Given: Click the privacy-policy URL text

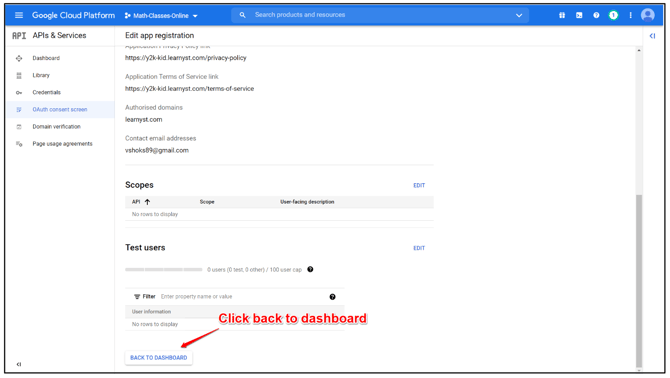Looking at the screenshot, I should click(x=186, y=58).
